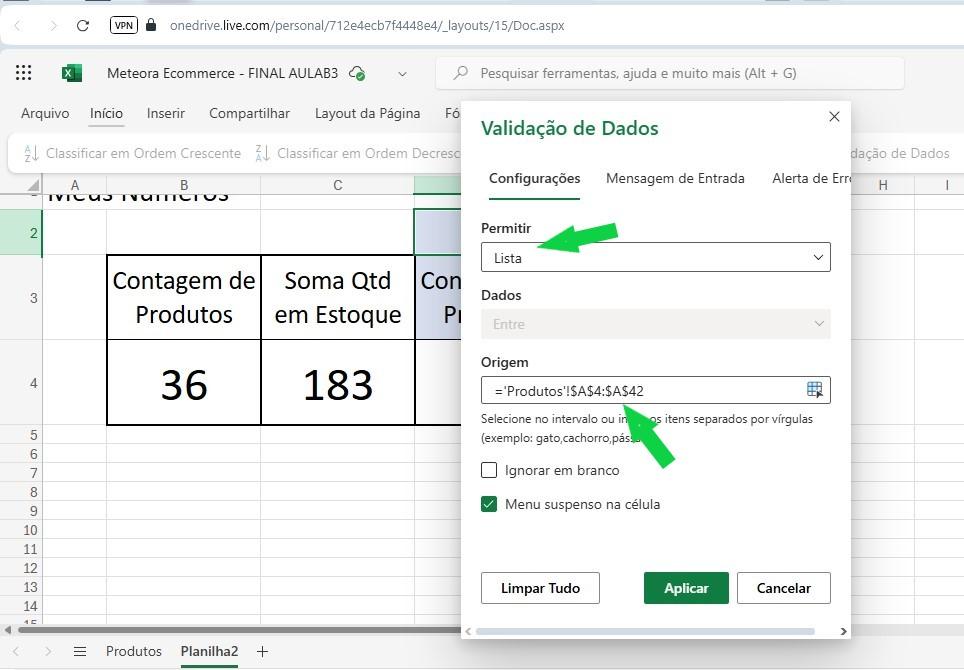This screenshot has width=964, height=670.
Task: Open the Compartilhar ribbon tab
Action: pyautogui.click(x=249, y=113)
